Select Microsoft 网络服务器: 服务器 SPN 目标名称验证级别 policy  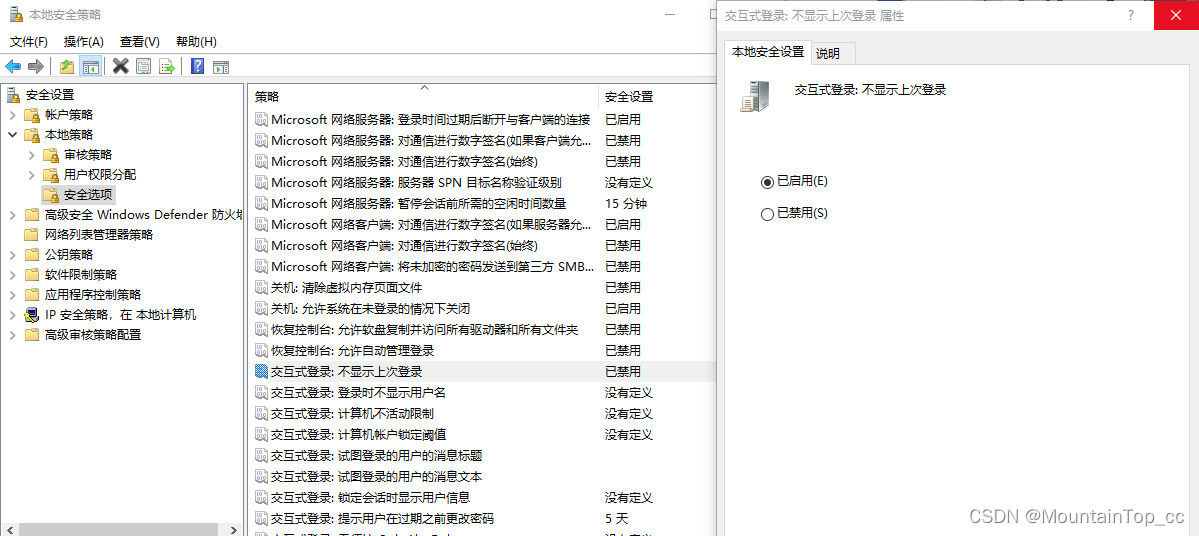click(x=417, y=182)
